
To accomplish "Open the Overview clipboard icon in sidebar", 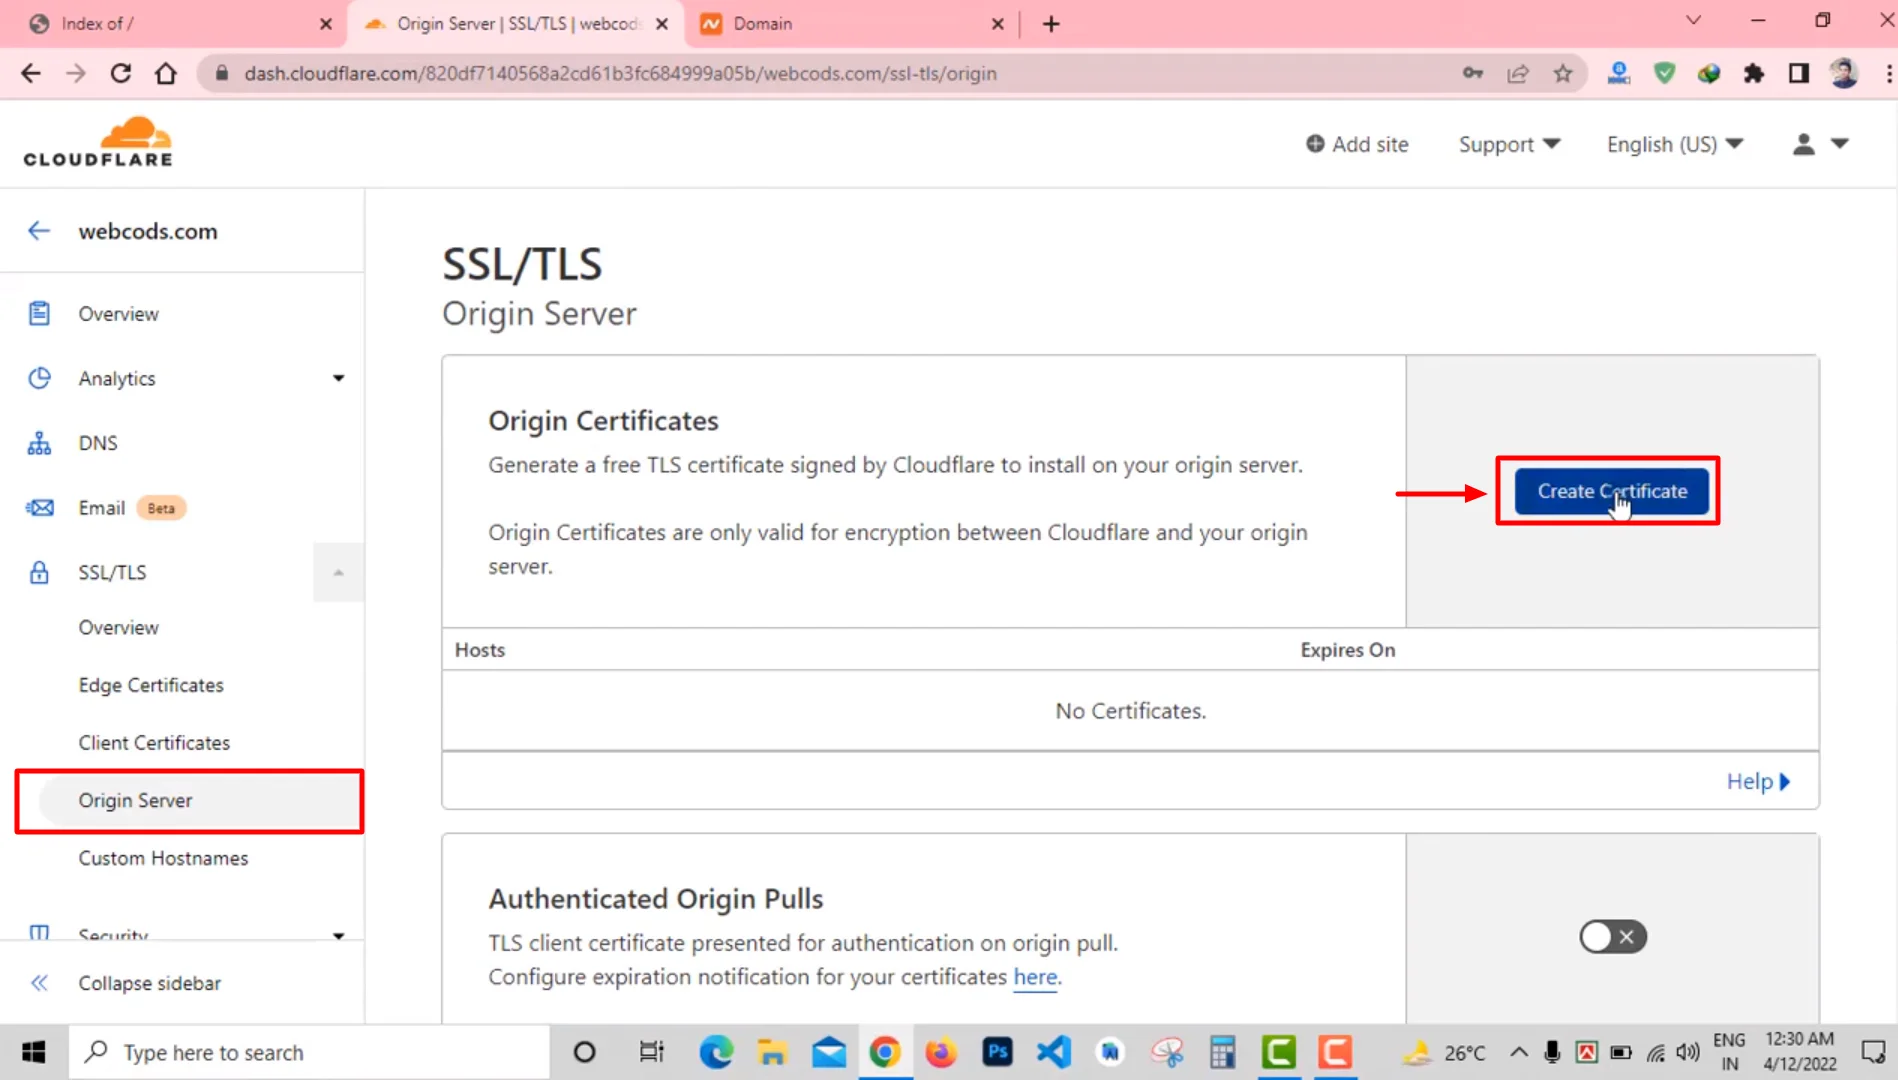I will [39, 313].
